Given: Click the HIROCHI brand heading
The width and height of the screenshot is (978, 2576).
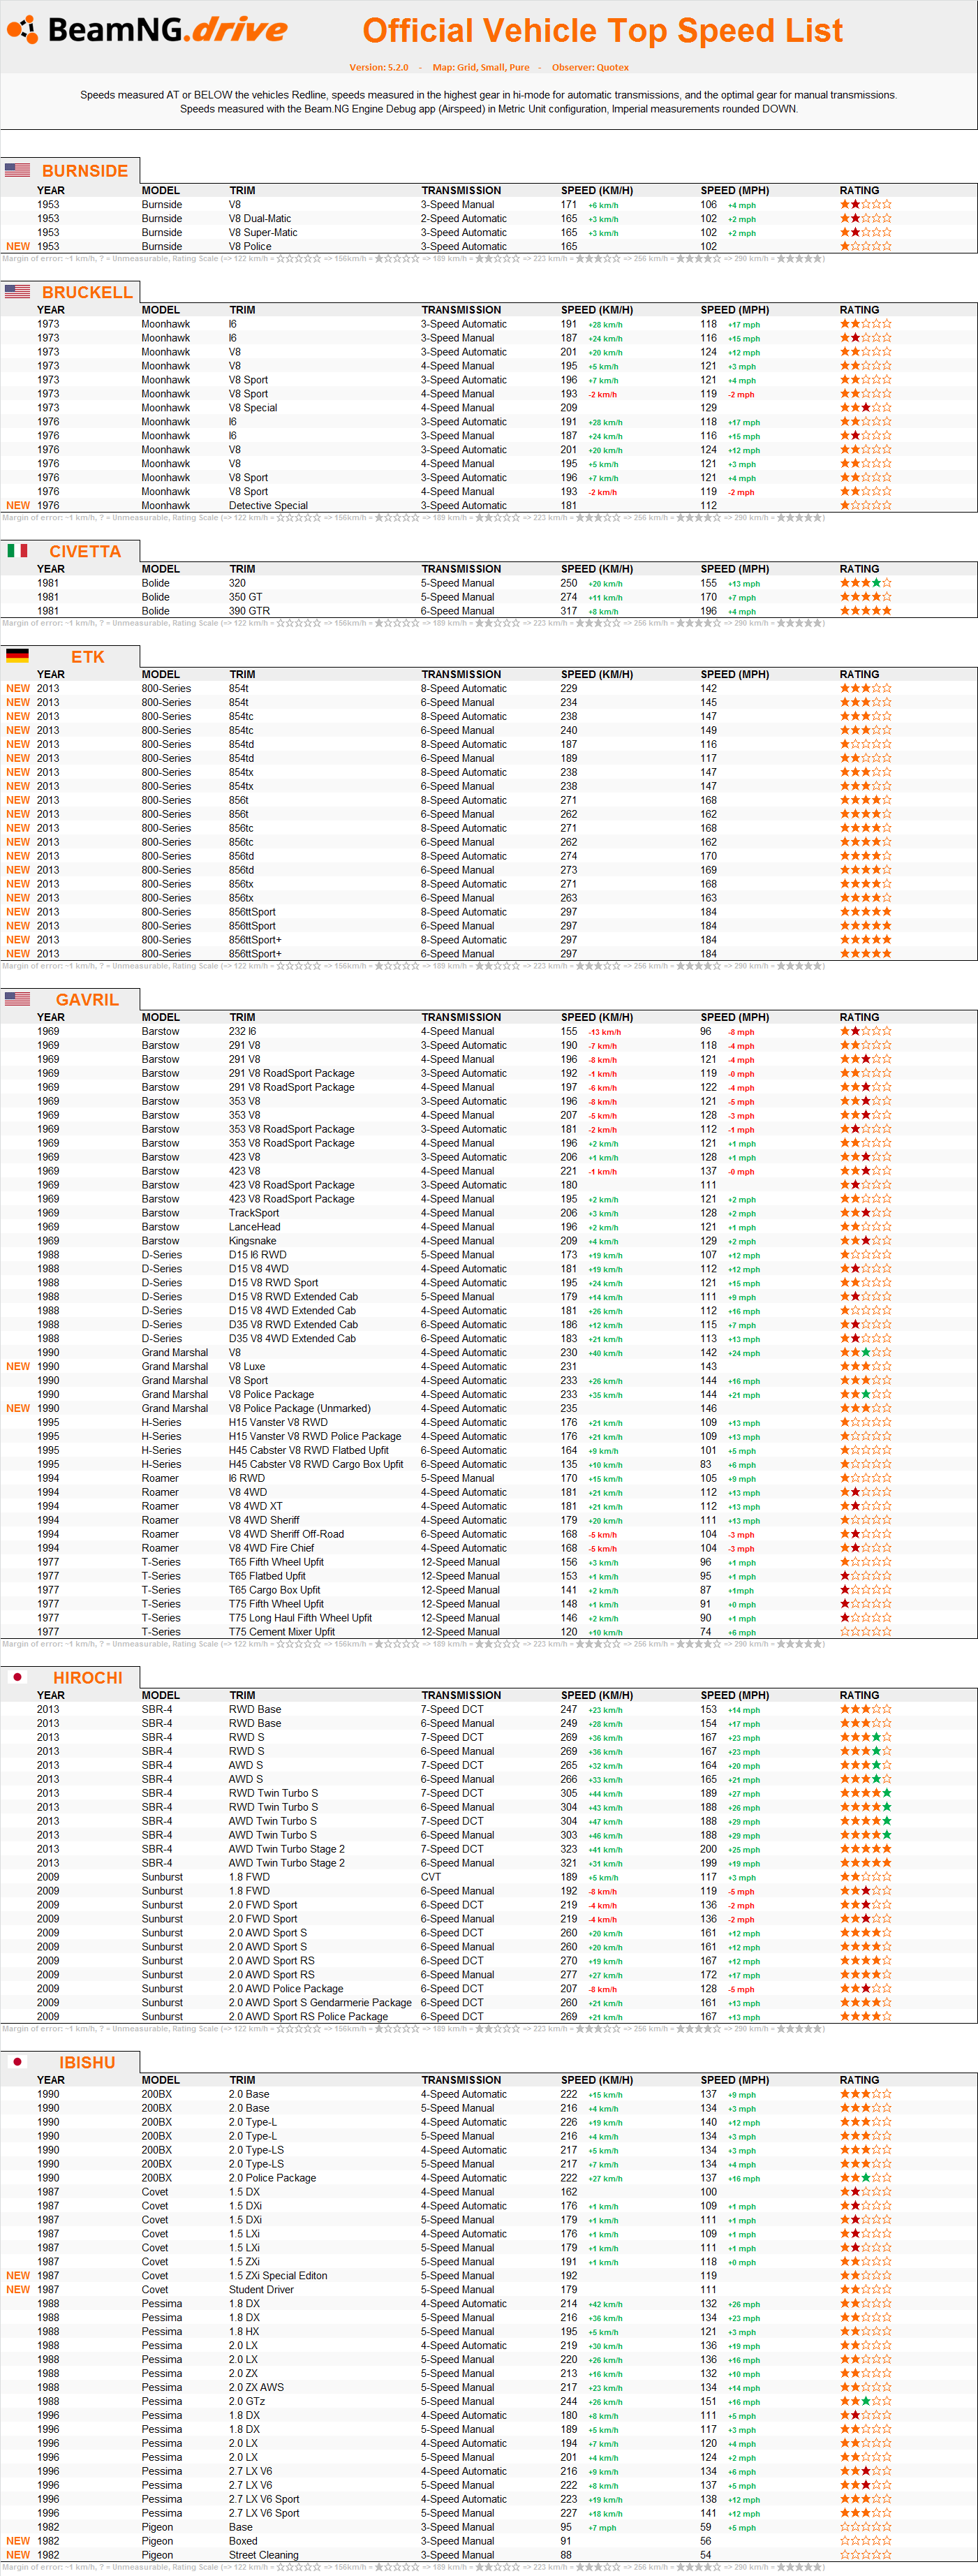Looking at the screenshot, I should tap(88, 1678).
